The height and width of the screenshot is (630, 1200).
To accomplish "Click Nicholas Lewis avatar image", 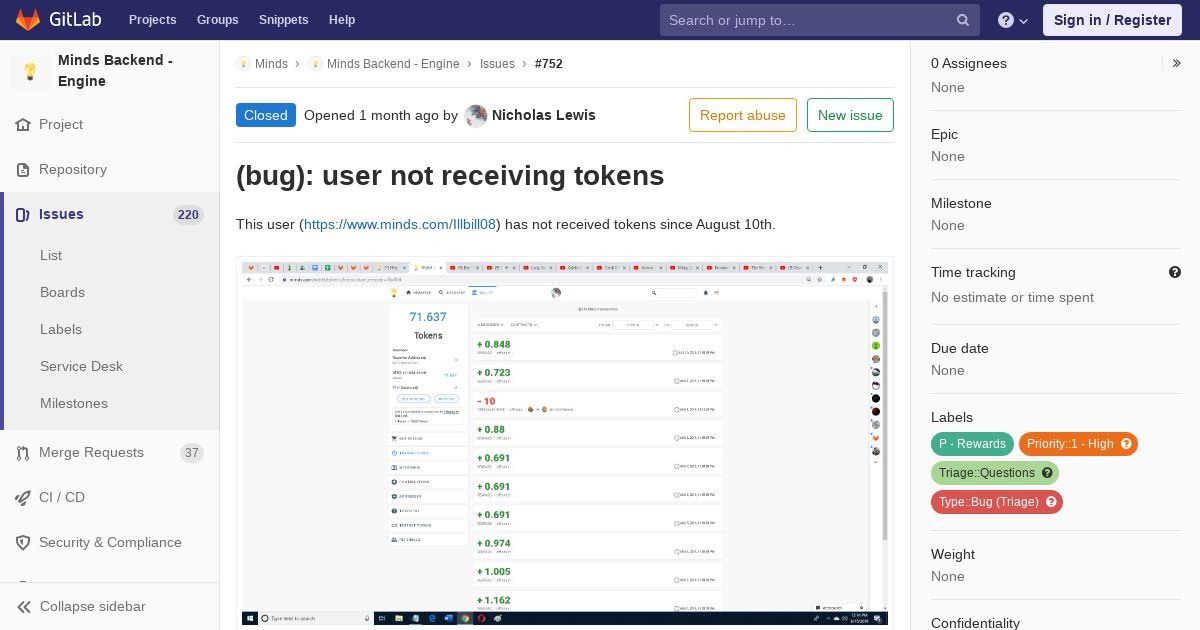I will tap(476, 116).
